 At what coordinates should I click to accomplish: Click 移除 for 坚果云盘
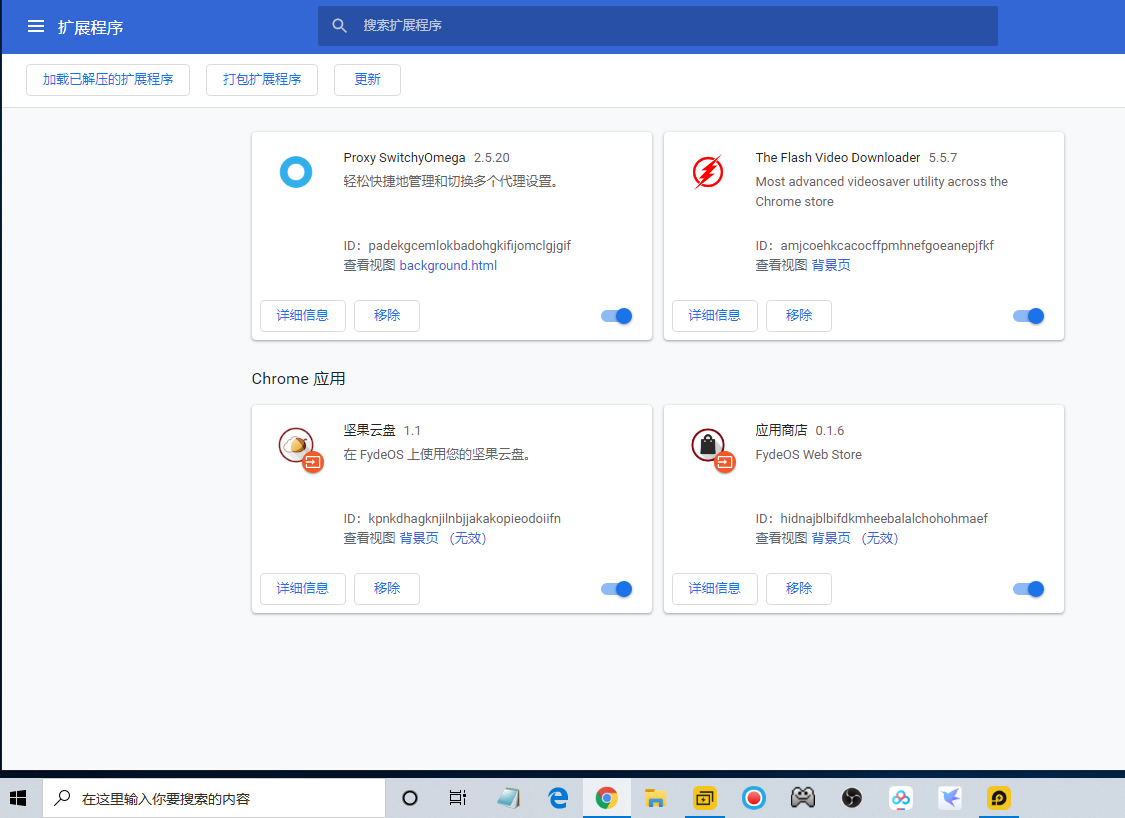(x=387, y=589)
